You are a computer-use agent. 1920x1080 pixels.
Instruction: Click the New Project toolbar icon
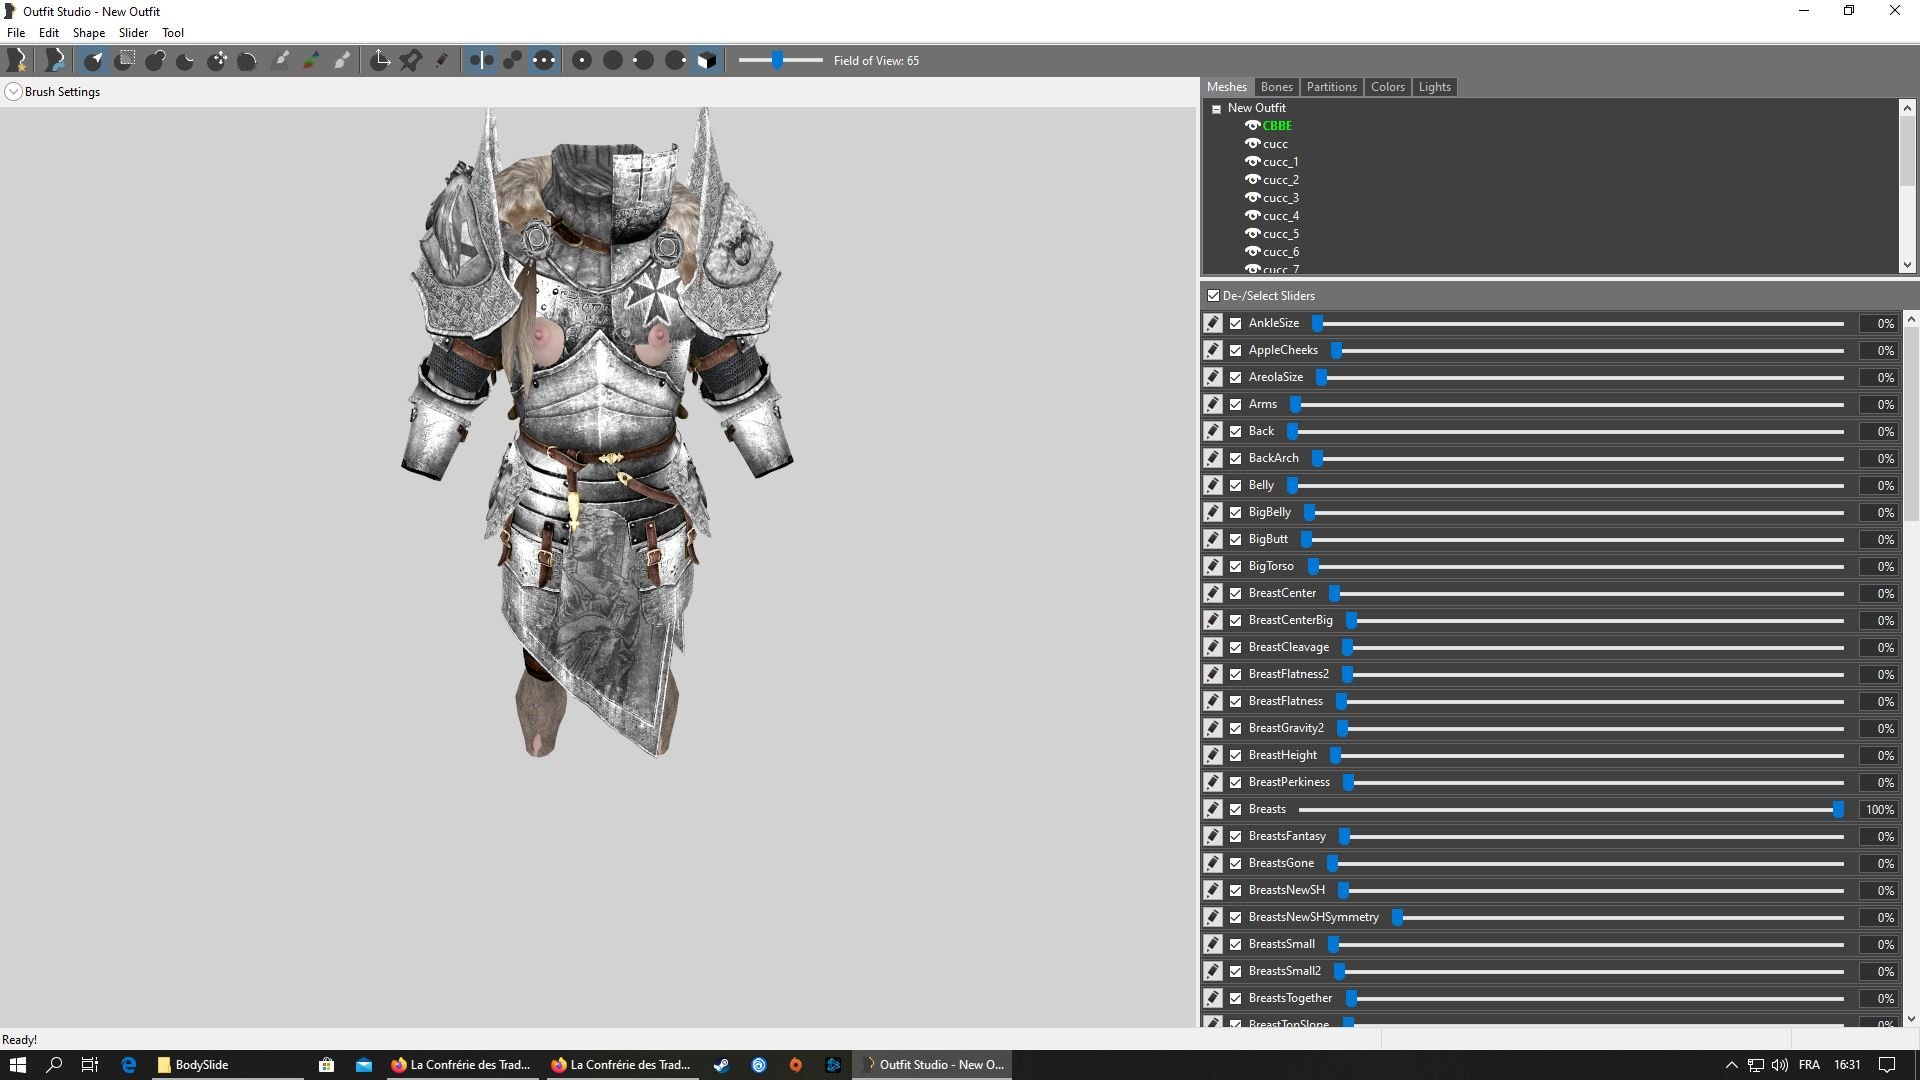[x=16, y=61]
